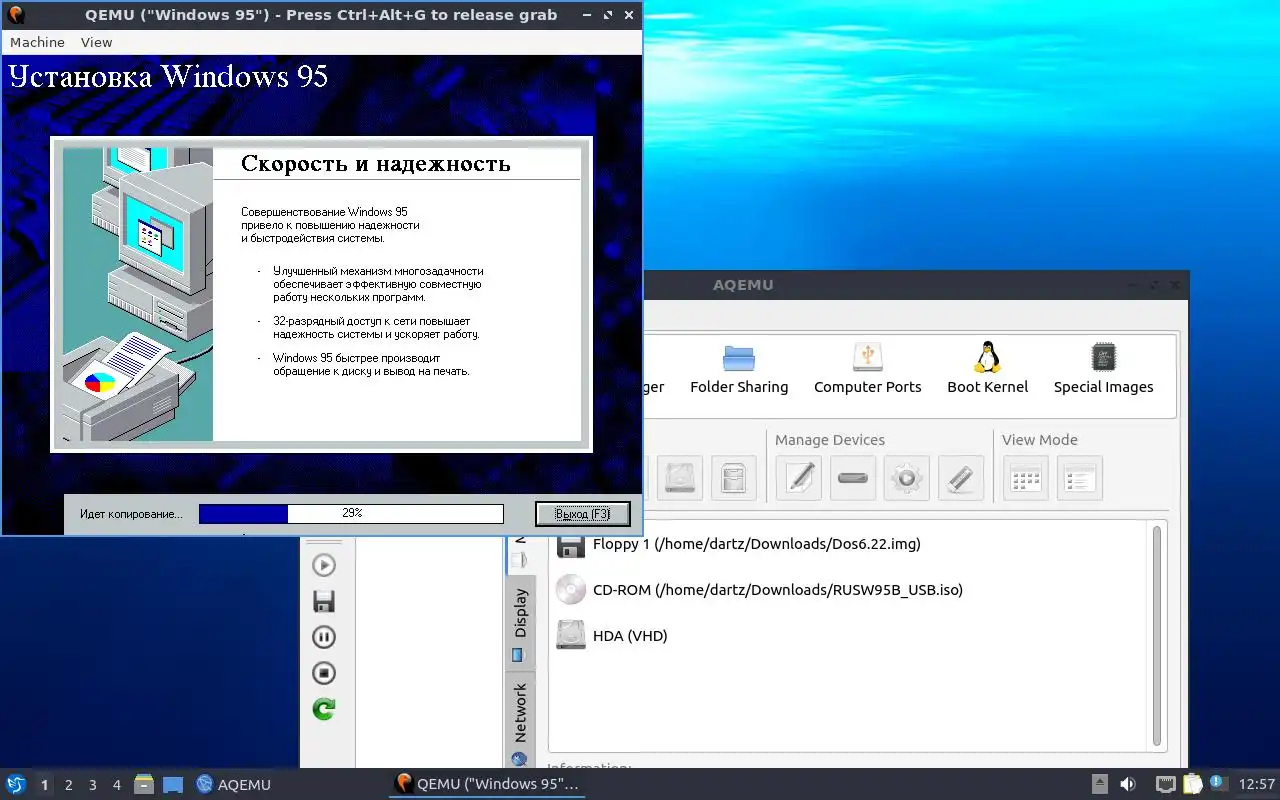Switch to icon grid View Mode

coord(1026,478)
